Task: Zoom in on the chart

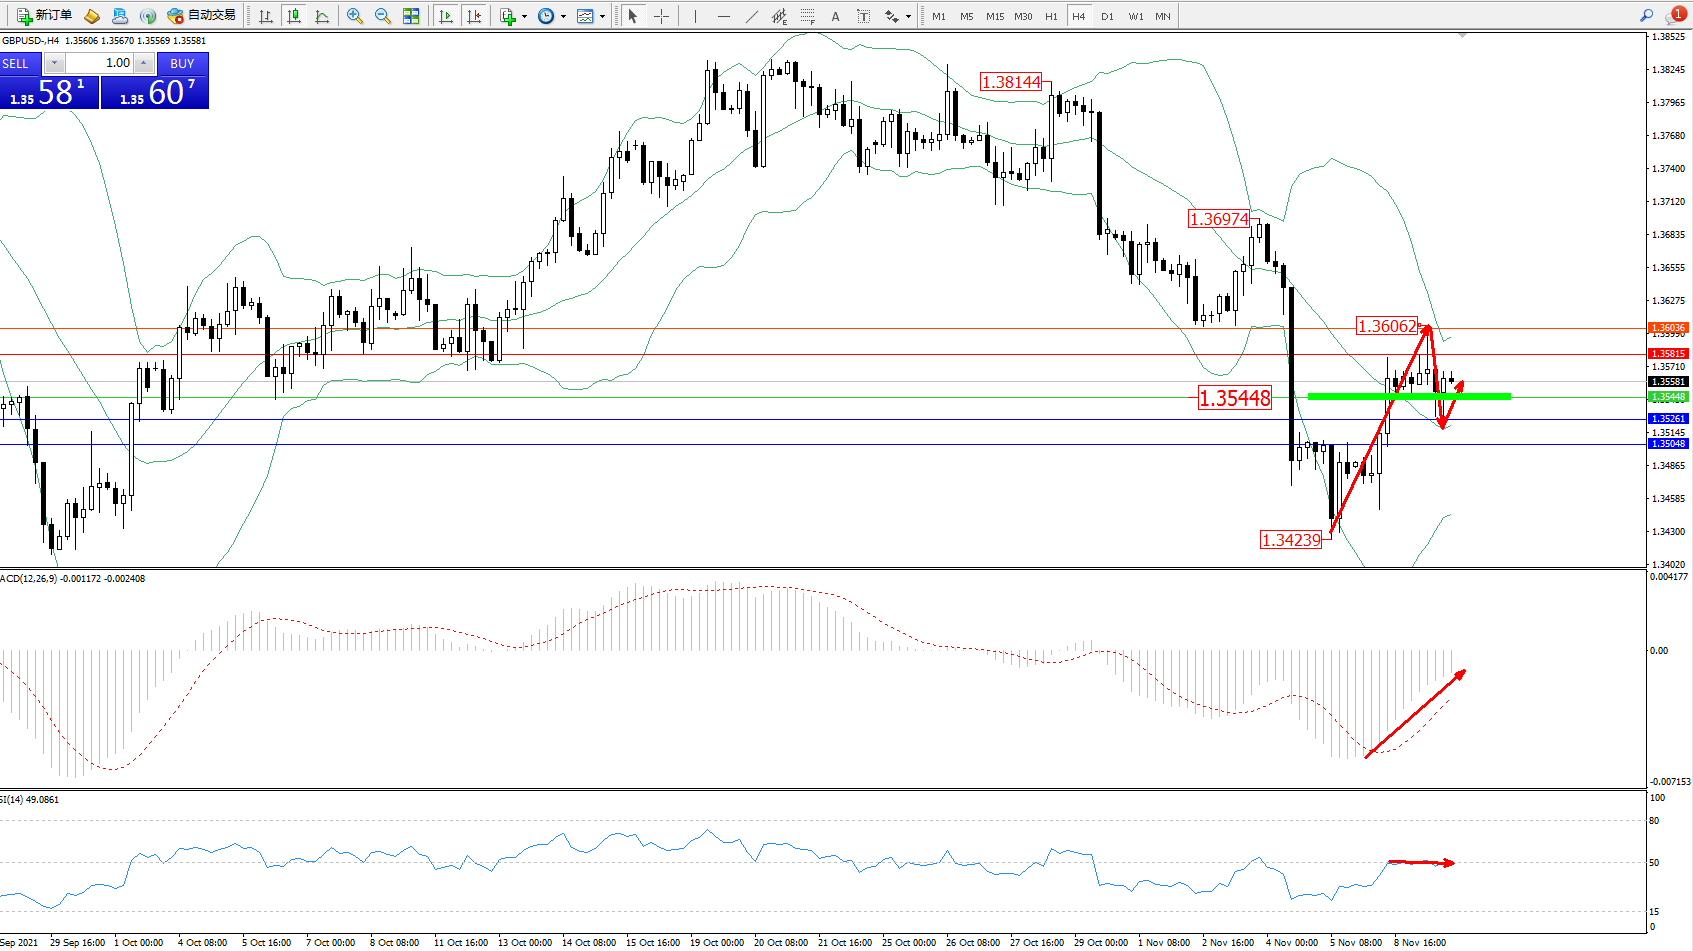Action: [354, 16]
